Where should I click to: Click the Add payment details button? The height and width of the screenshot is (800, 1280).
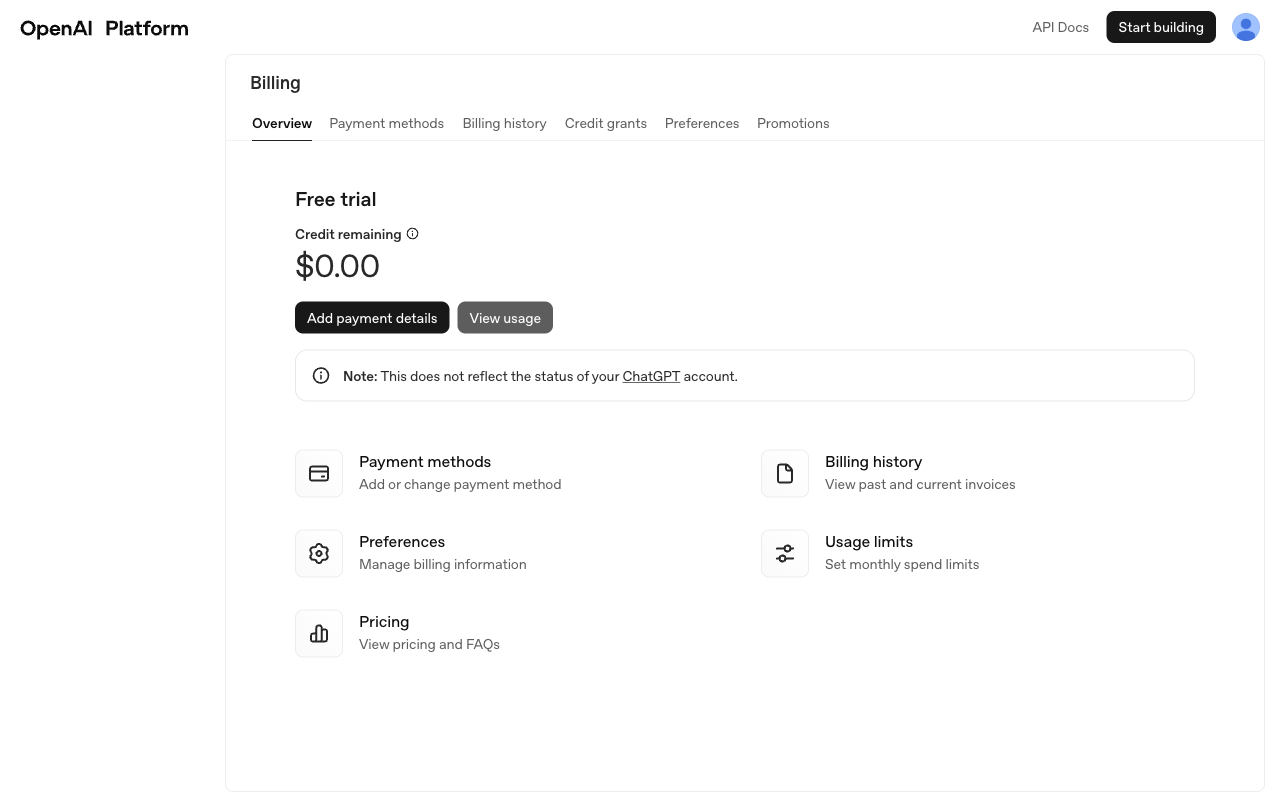[371, 317]
